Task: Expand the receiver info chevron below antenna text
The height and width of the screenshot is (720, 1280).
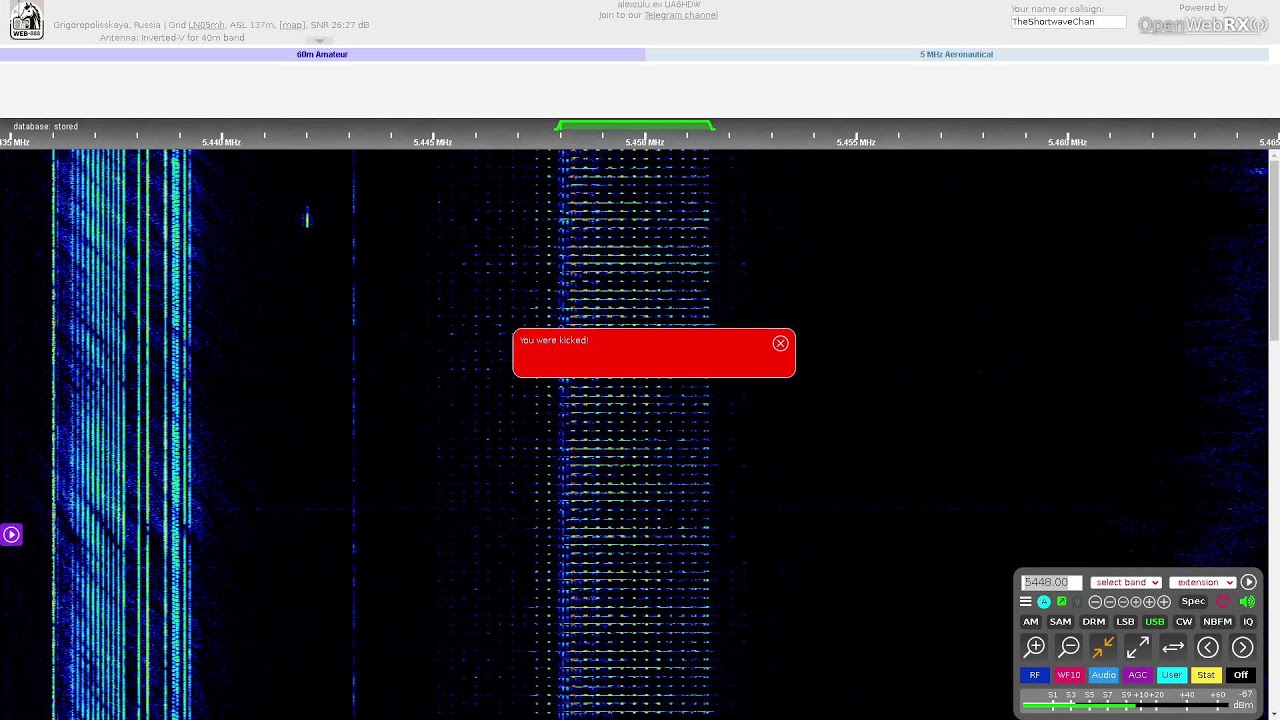Action: point(320,42)
